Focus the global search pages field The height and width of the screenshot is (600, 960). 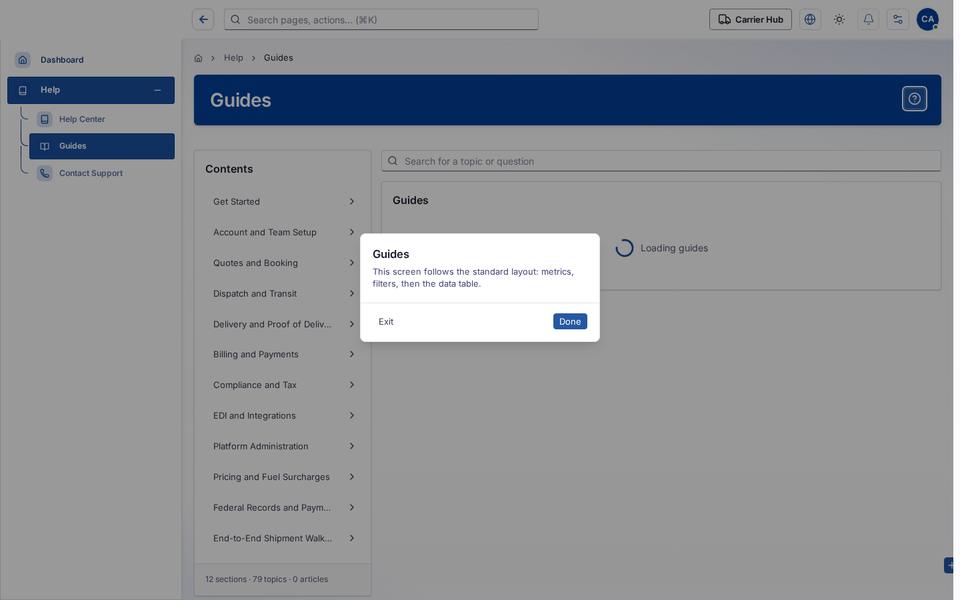click(381, 20)
